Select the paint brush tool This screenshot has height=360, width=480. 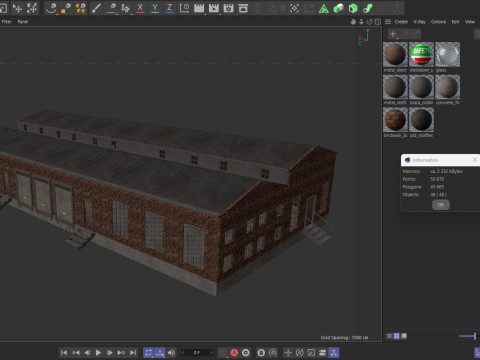tap(96, 8)
